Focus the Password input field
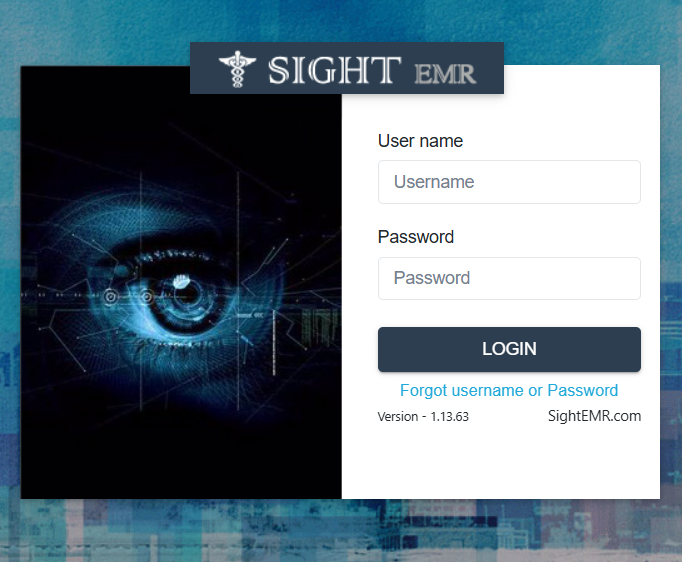Screen dimensions: 682x562 coord(509,278)
